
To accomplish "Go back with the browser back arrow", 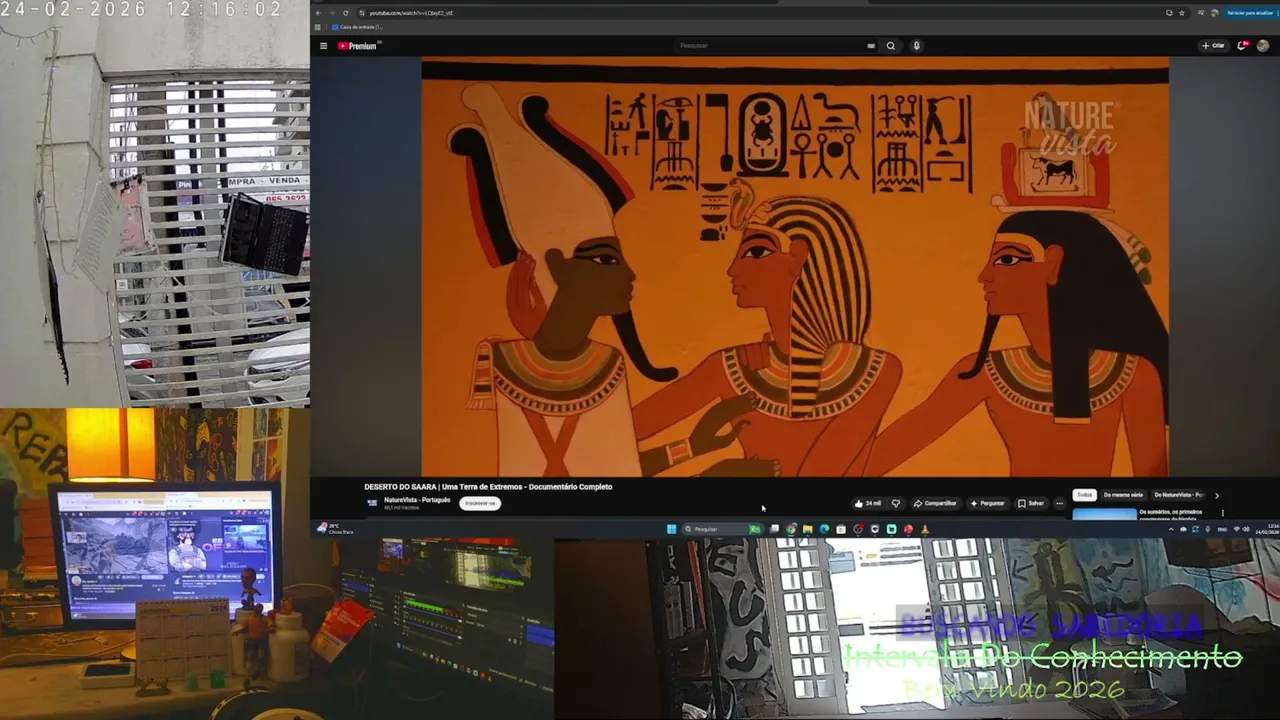I will tap(318, 13).
